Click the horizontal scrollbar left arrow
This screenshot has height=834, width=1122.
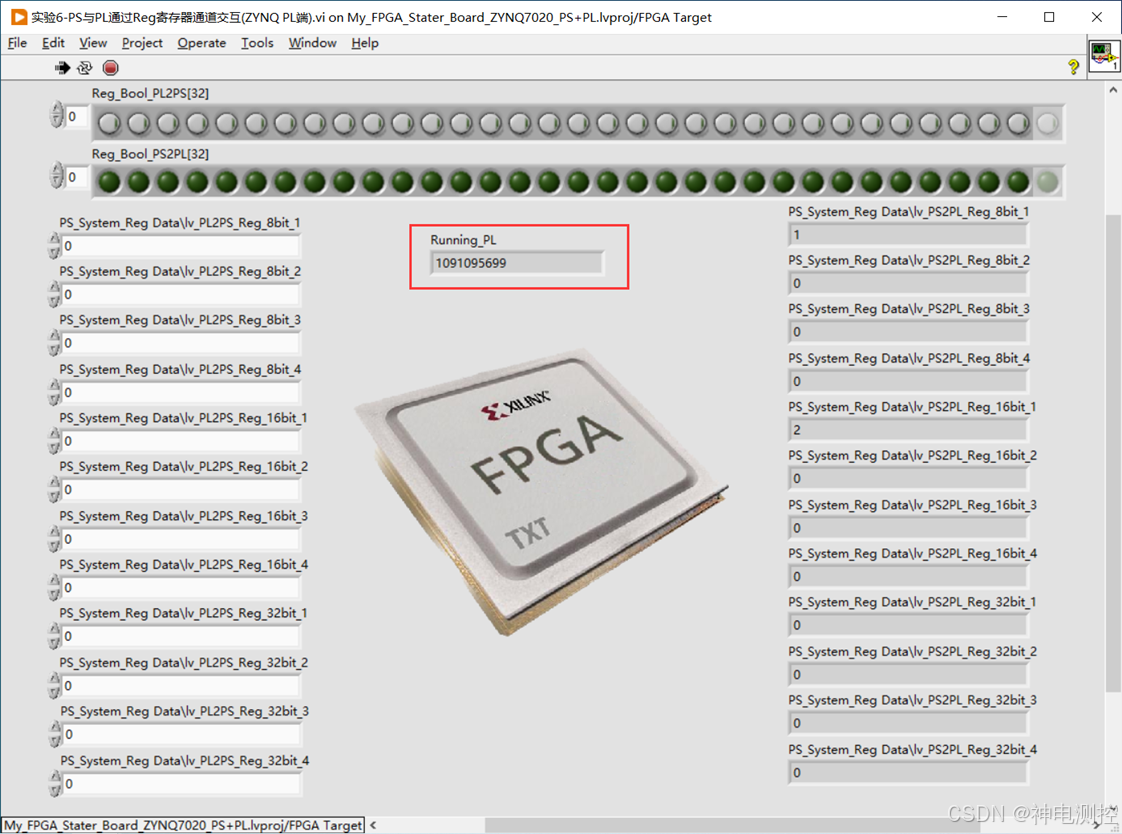[x=373, y=825]
